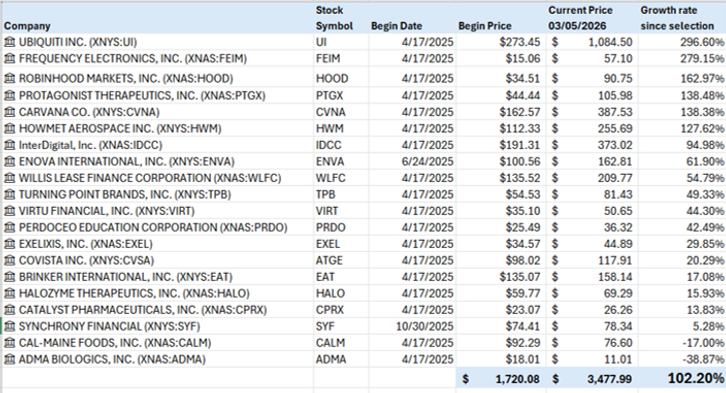Click the stock icon beside SYNCHRONY FINANCIAL
This screenshot has width=726, height=393.
point(9,326)
